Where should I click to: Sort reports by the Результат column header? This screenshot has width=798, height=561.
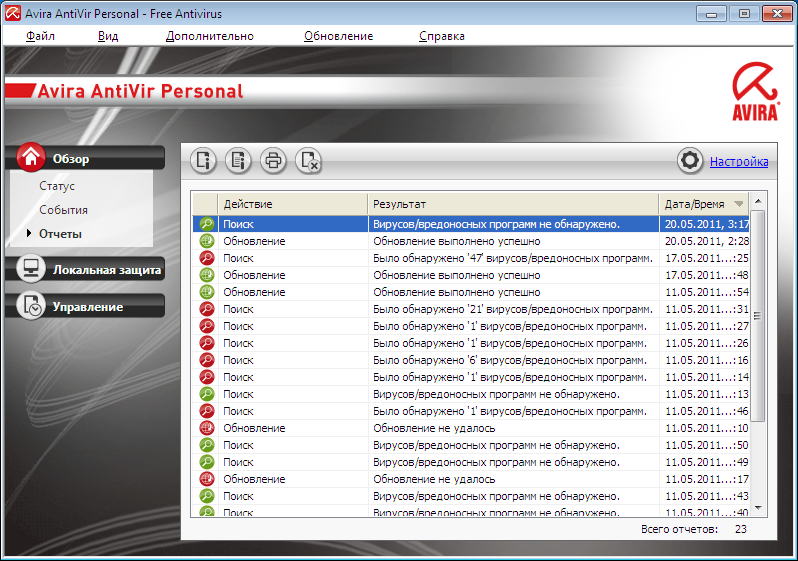[513, 204]
